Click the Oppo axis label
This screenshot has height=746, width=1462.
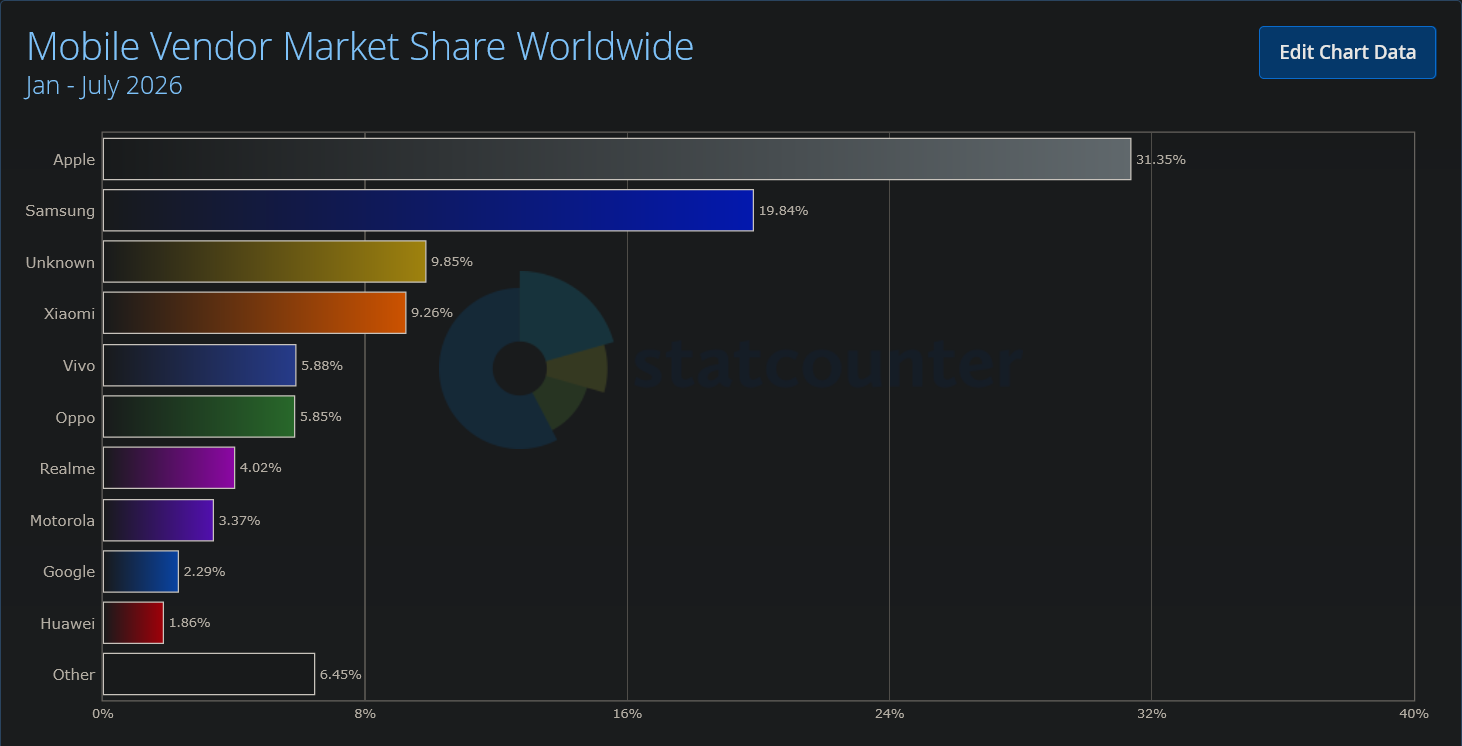pos(76,418)
